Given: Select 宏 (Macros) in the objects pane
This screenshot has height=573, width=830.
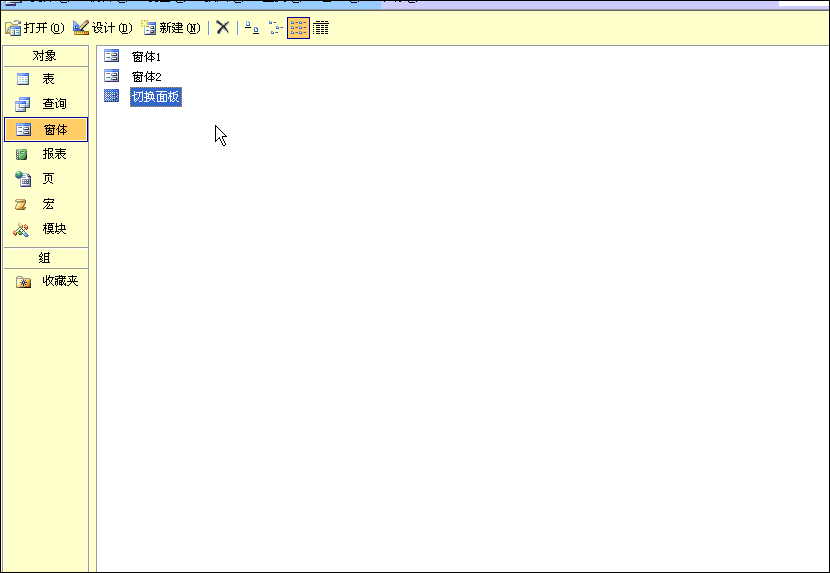Looking at the screenshot, I should tap(46, 204).
